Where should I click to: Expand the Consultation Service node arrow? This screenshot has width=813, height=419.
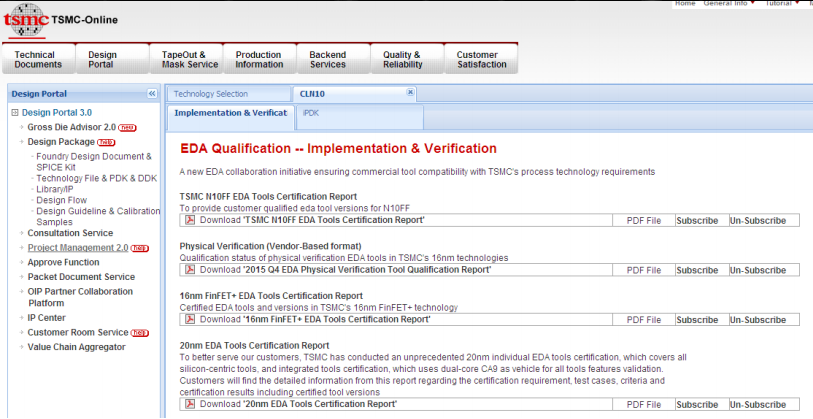coord(22,233)
